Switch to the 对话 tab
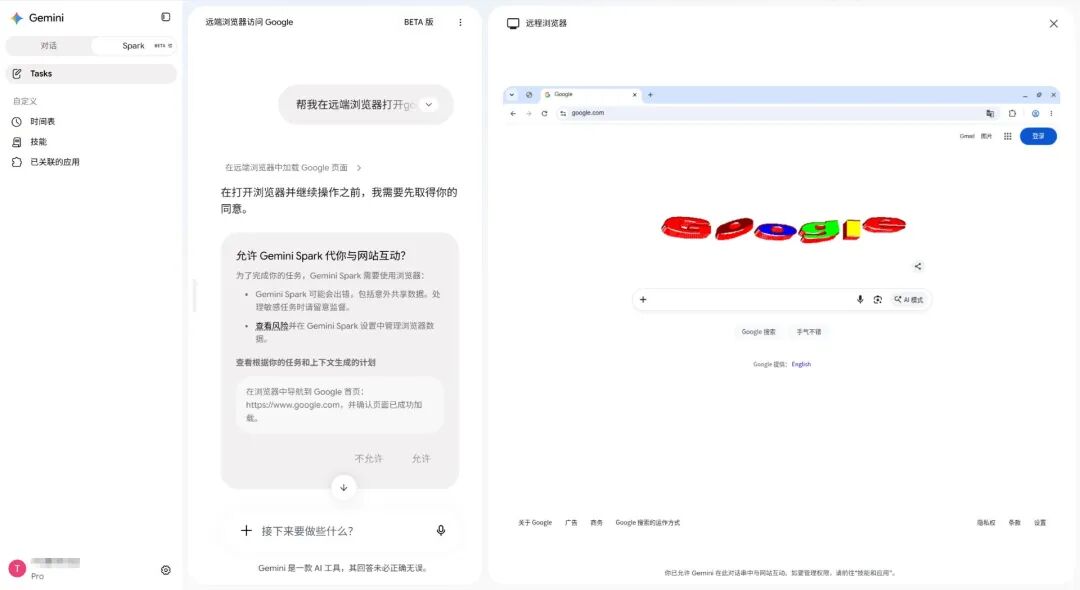The width and height of the screenshot is (1080, 590). [49, 46]
